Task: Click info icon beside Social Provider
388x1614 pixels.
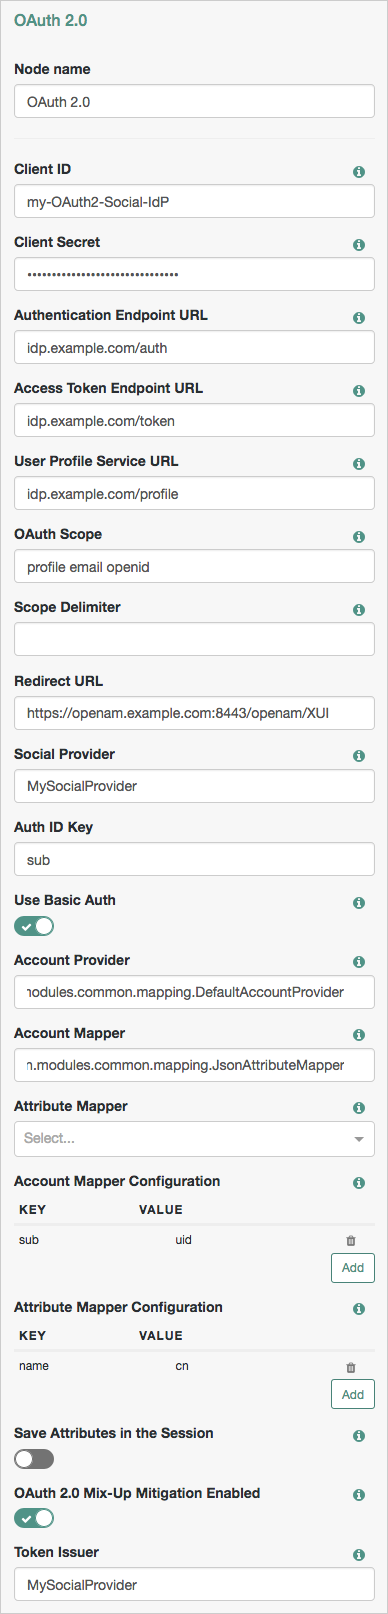Action: 359,756
